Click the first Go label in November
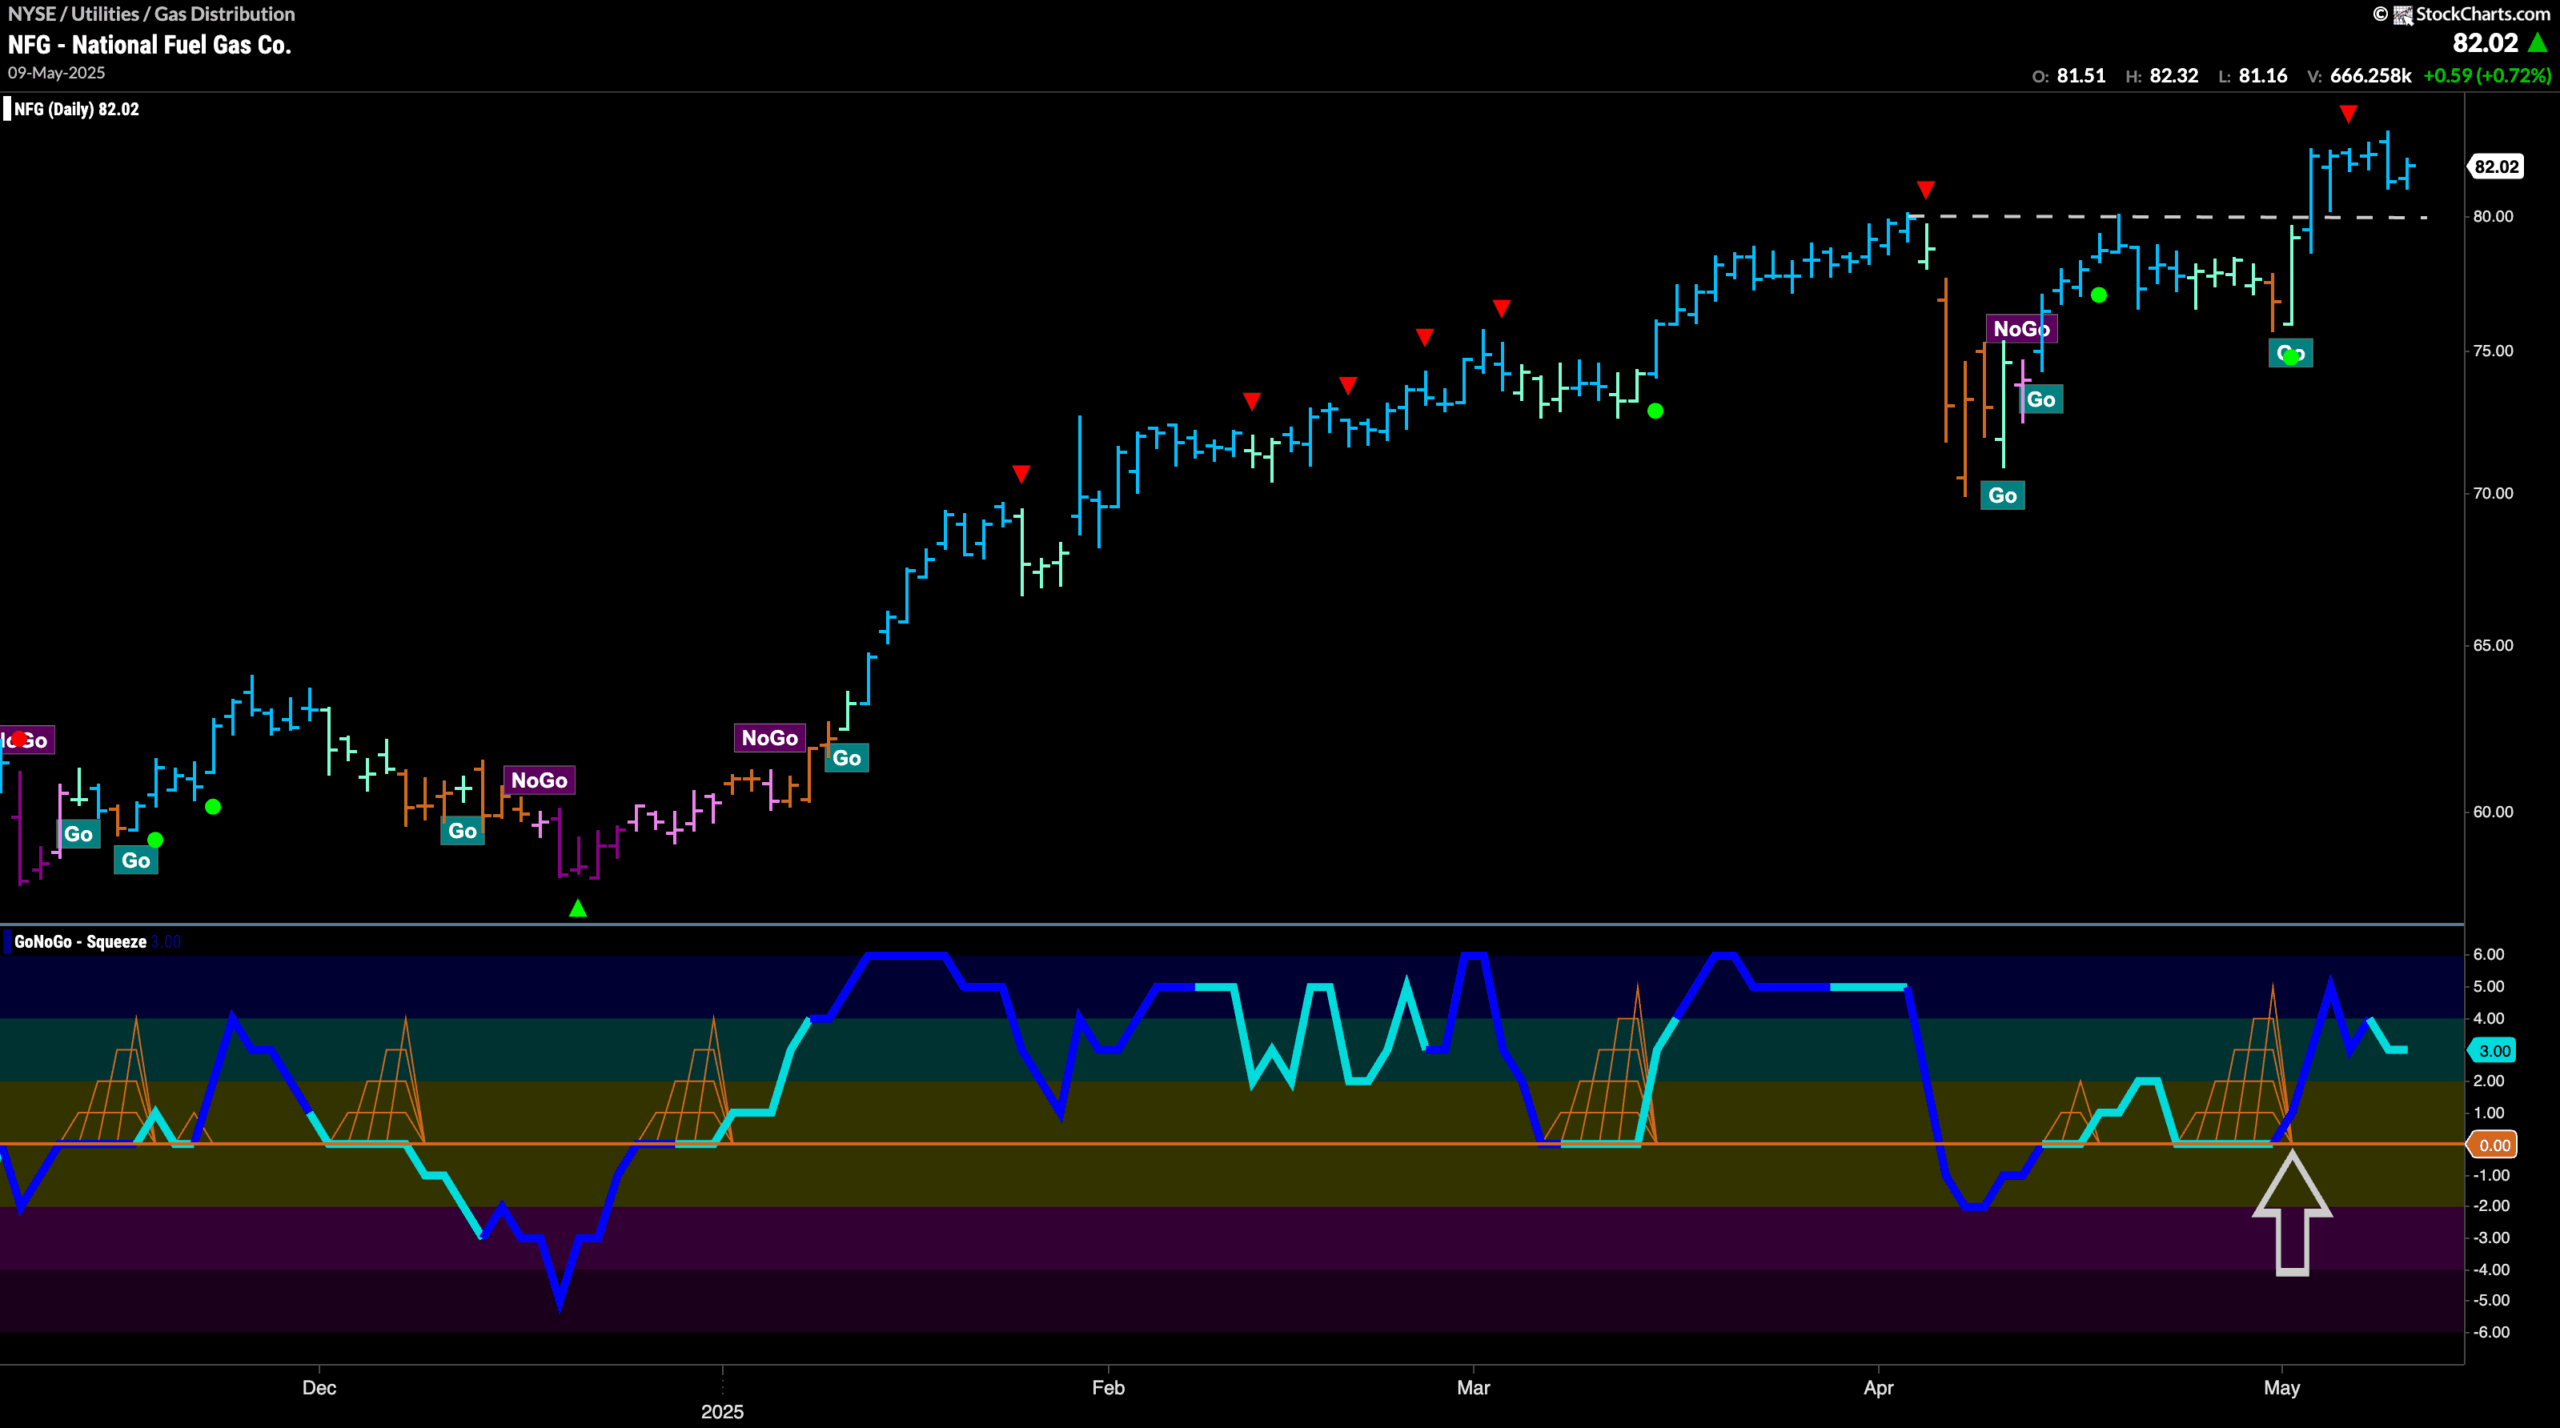 (78, 834)
